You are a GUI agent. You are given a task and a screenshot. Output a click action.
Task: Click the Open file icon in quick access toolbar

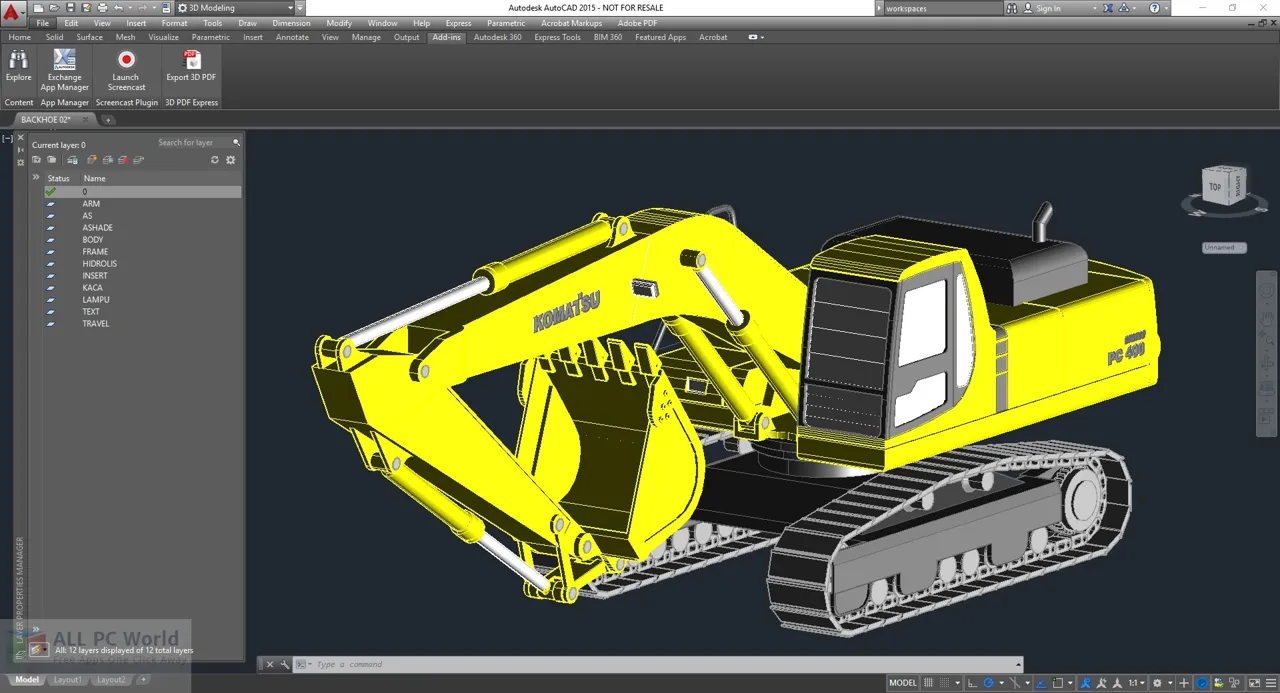point(54,8)
